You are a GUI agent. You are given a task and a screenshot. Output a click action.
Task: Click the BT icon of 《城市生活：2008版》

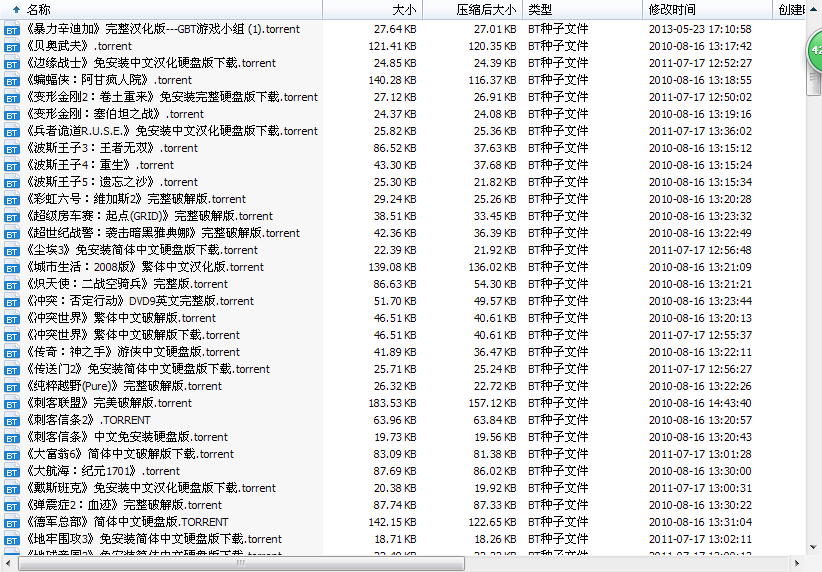(x=12, y=267)
